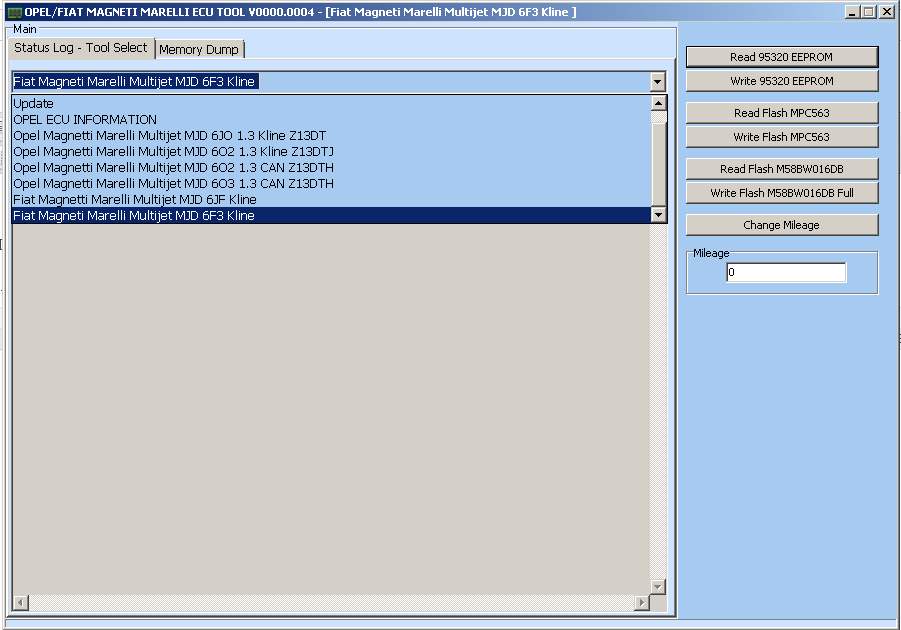Maximize the ECU Tool window
Viewport: 901px width, 630px height.
click(x=869, y=11)
